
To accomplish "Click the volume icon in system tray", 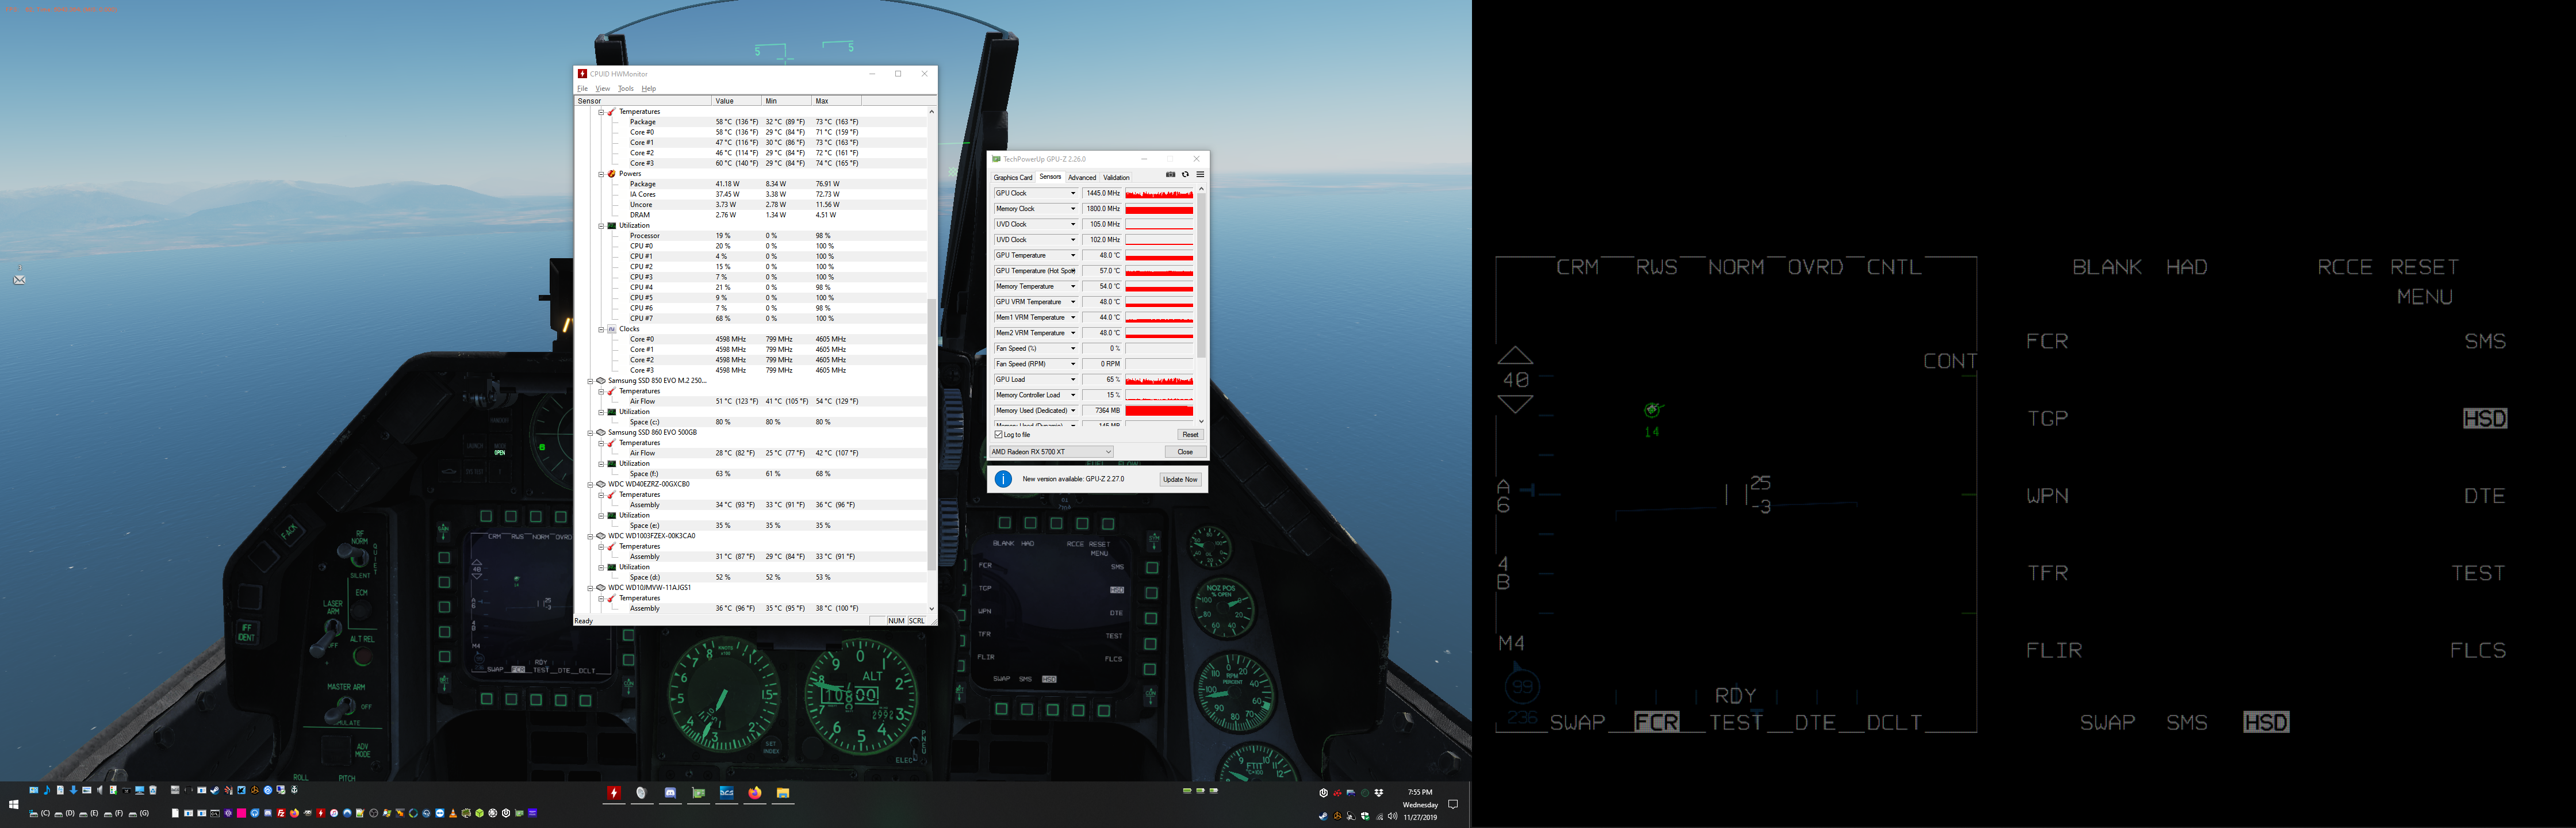I will [x=1393, y=816].
